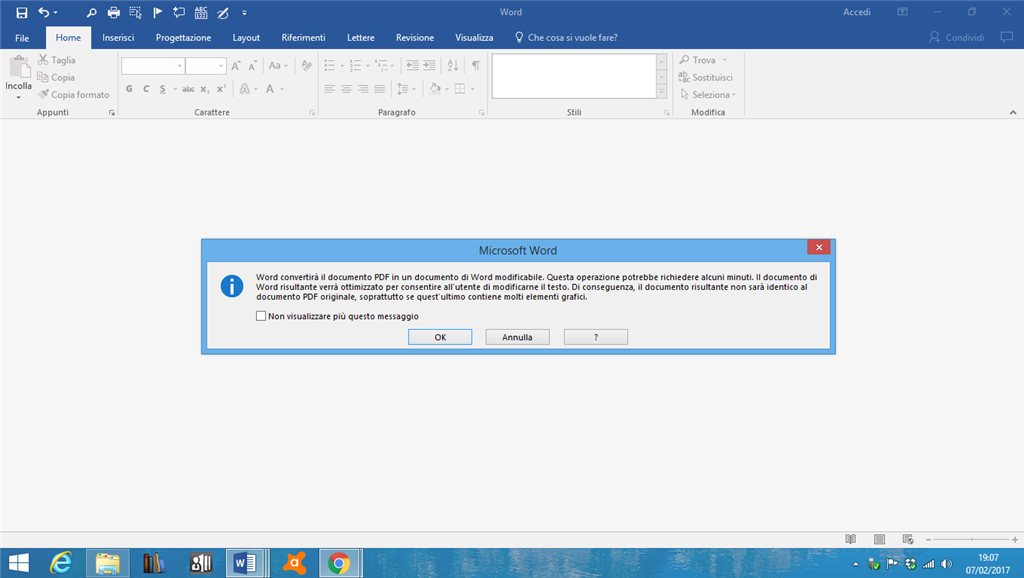Click the magnifier search icon in title bar
The height and width of the screenshot is (578, 1024).
pyautogui.click(x=91, y=12)
